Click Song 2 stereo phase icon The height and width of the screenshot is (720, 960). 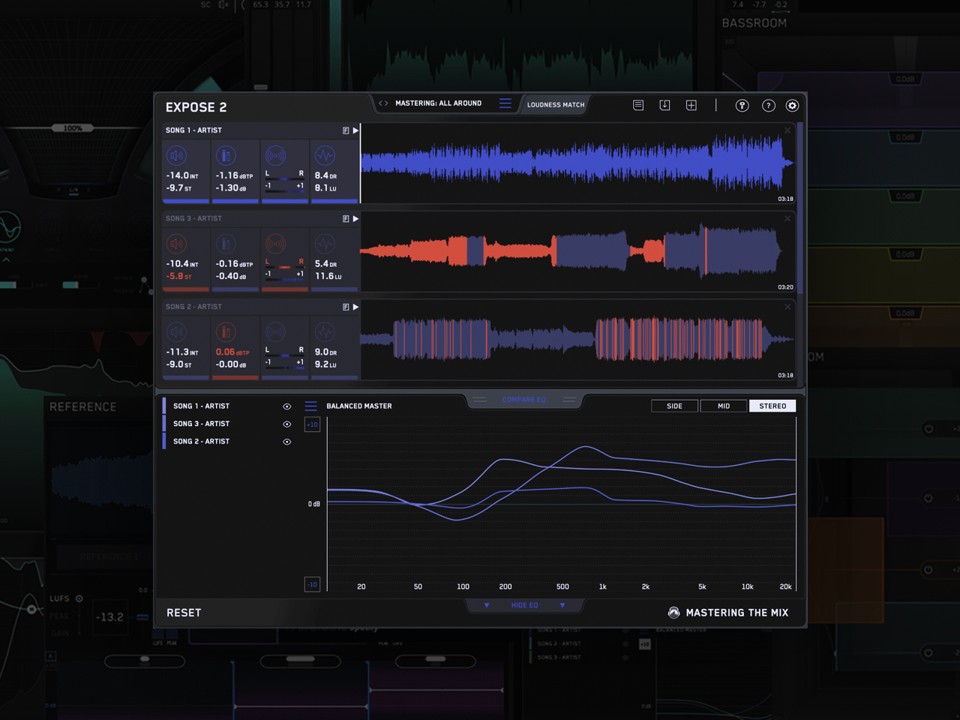point(276,332)
